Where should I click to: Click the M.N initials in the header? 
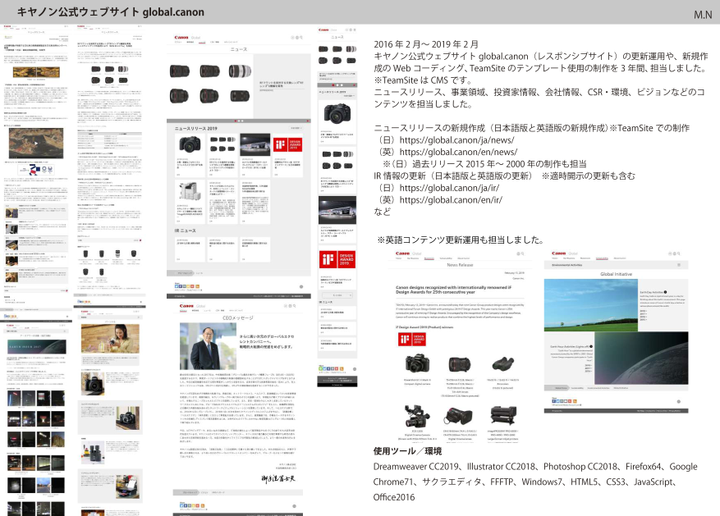tap(703, 15)
